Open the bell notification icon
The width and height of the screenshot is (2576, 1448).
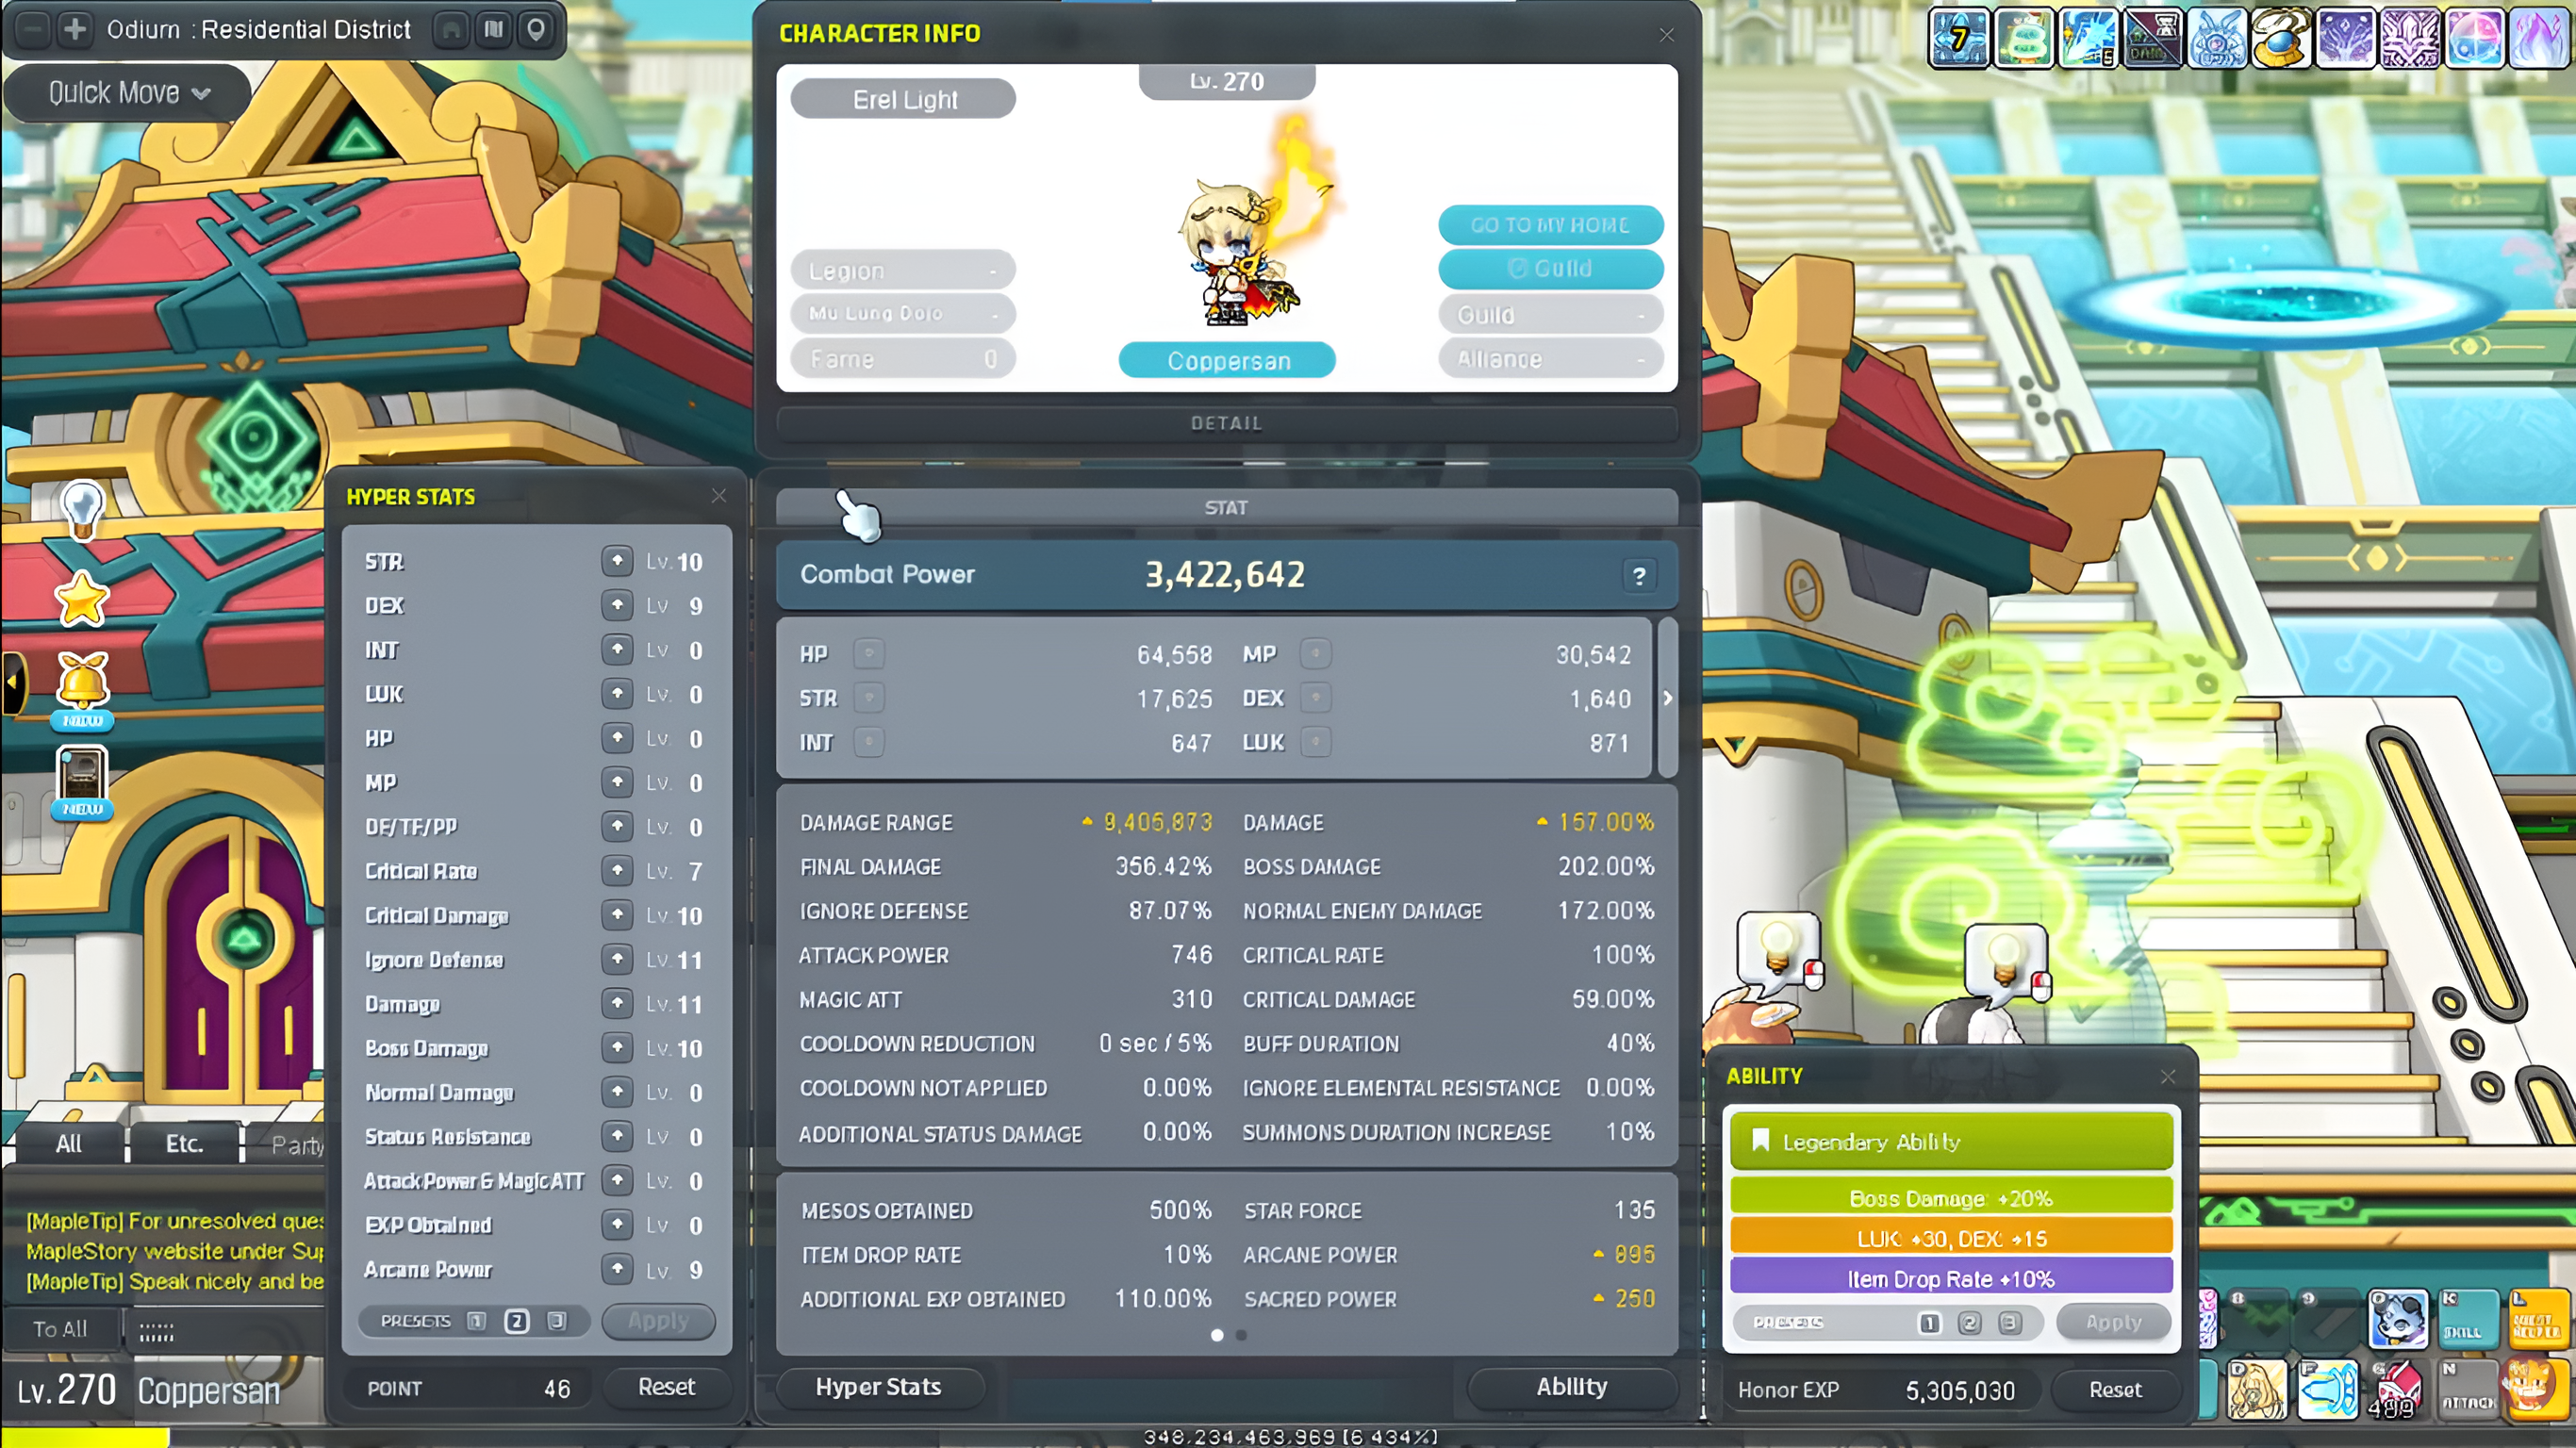82,688
